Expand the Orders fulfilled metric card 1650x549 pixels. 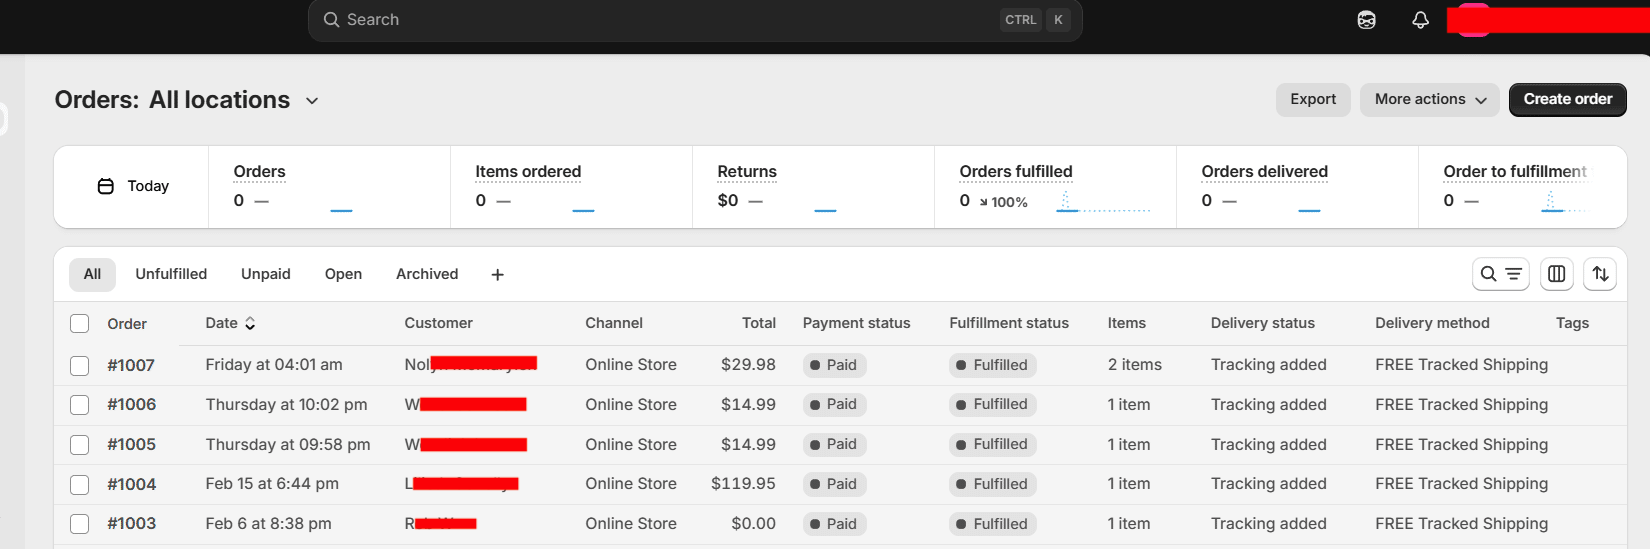pyautogui.click(x=1016, y=172)
